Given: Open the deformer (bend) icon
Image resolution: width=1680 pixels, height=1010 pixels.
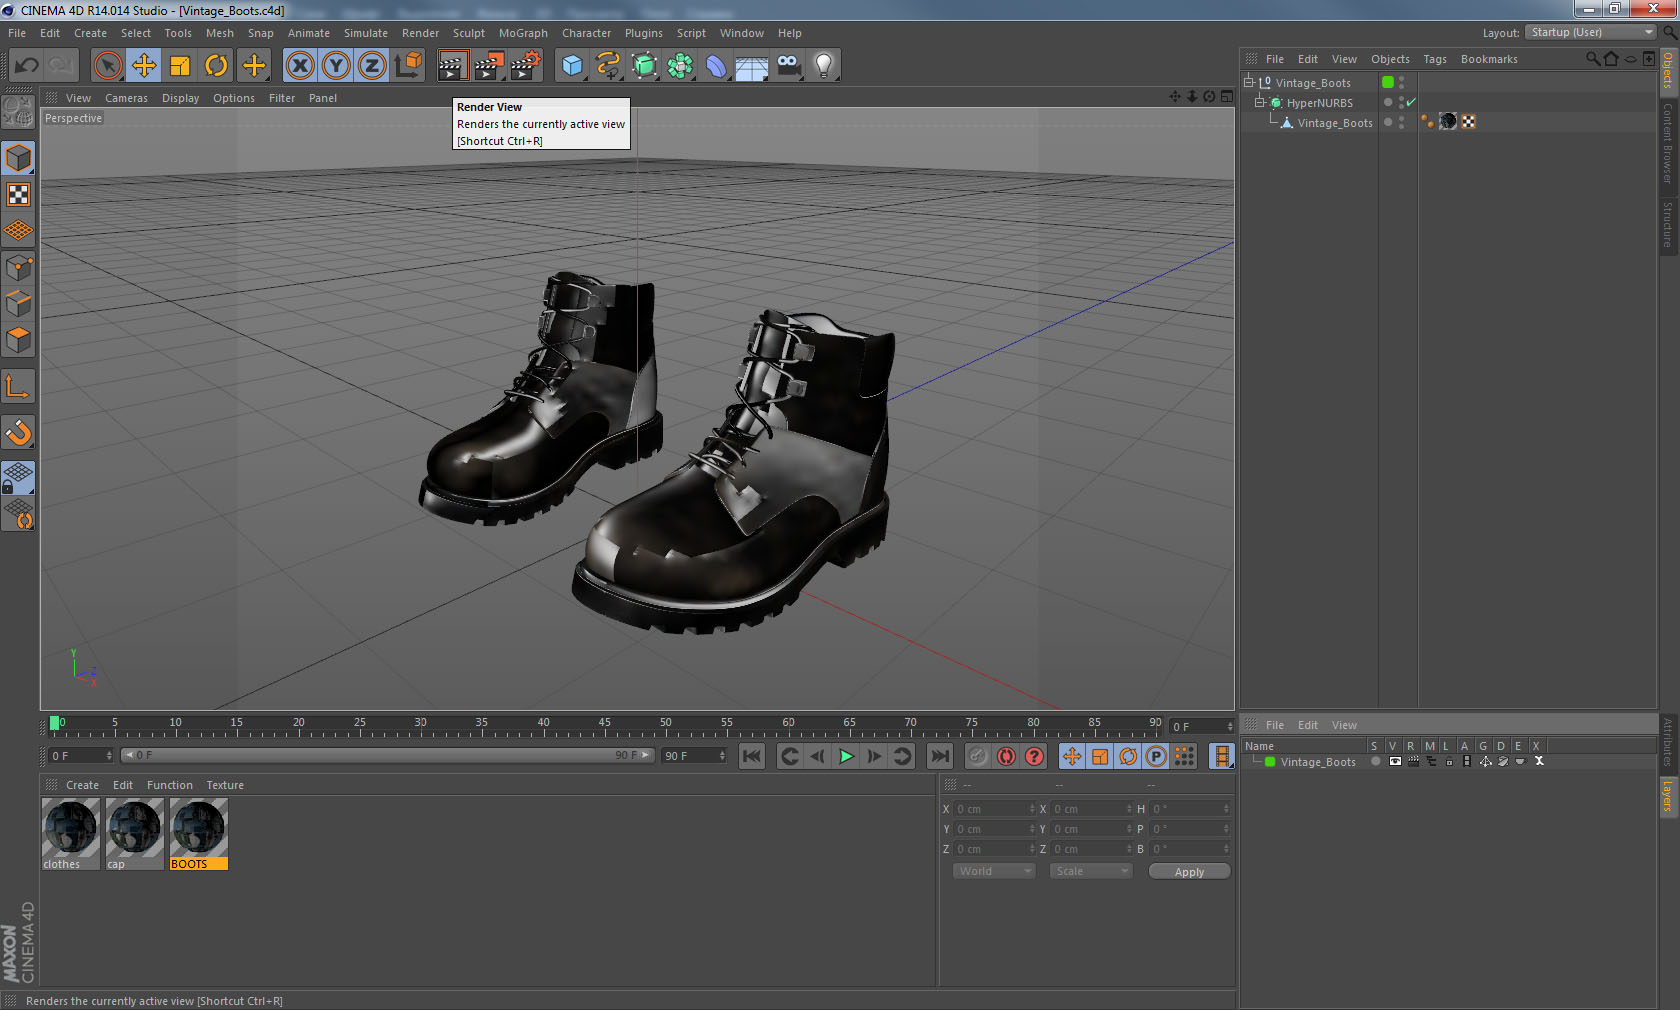Looking at the screenshot, I should pyautogui.click(x=716, y=66).
